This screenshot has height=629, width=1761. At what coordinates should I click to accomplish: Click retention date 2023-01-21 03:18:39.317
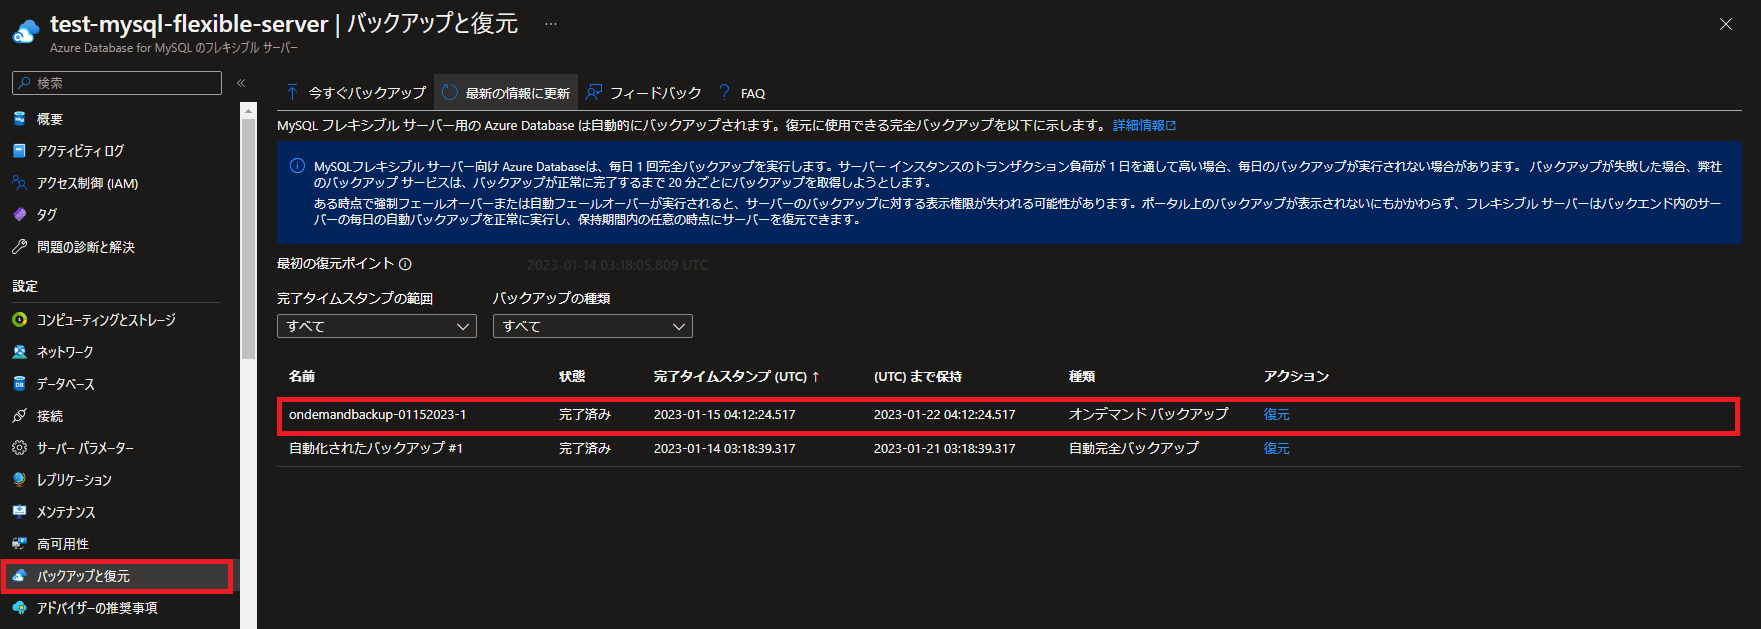pos(945,449)
